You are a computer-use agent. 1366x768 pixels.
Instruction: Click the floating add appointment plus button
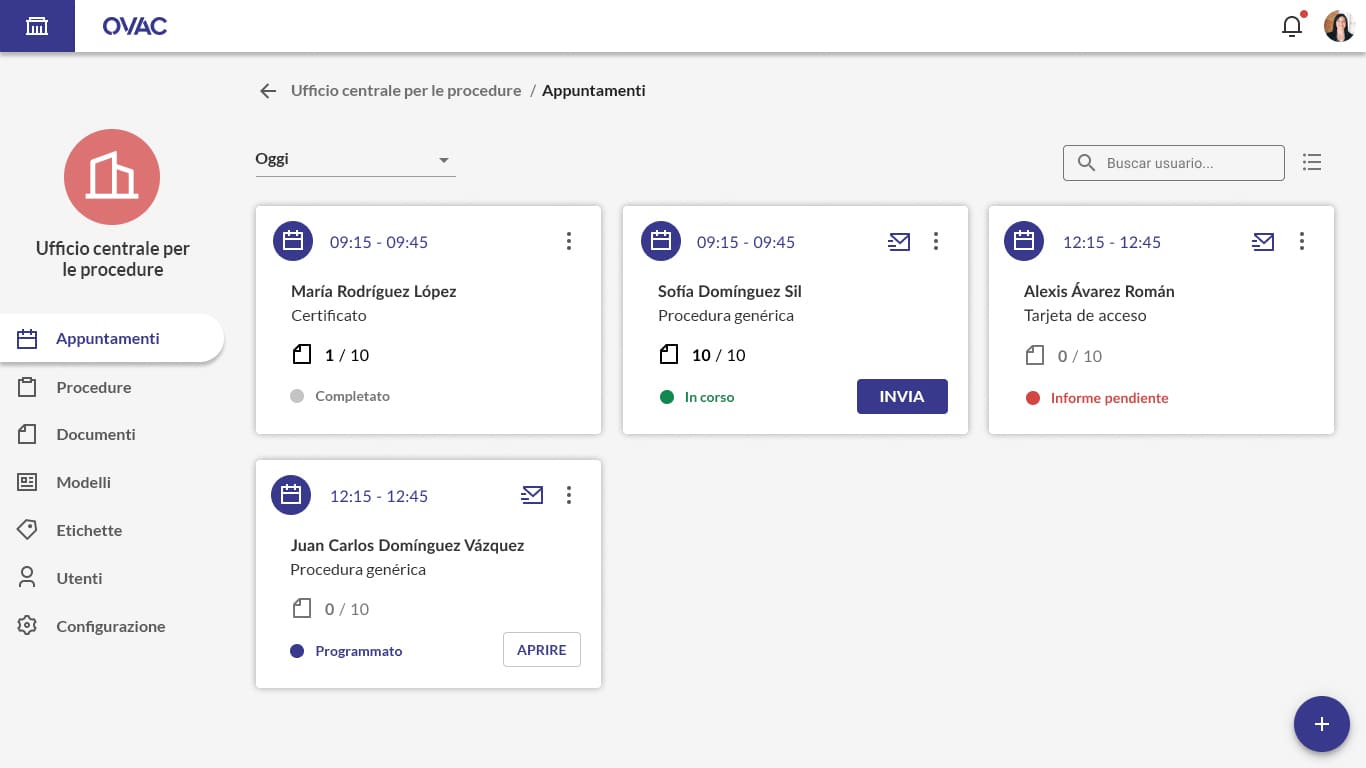(1321, 724)
